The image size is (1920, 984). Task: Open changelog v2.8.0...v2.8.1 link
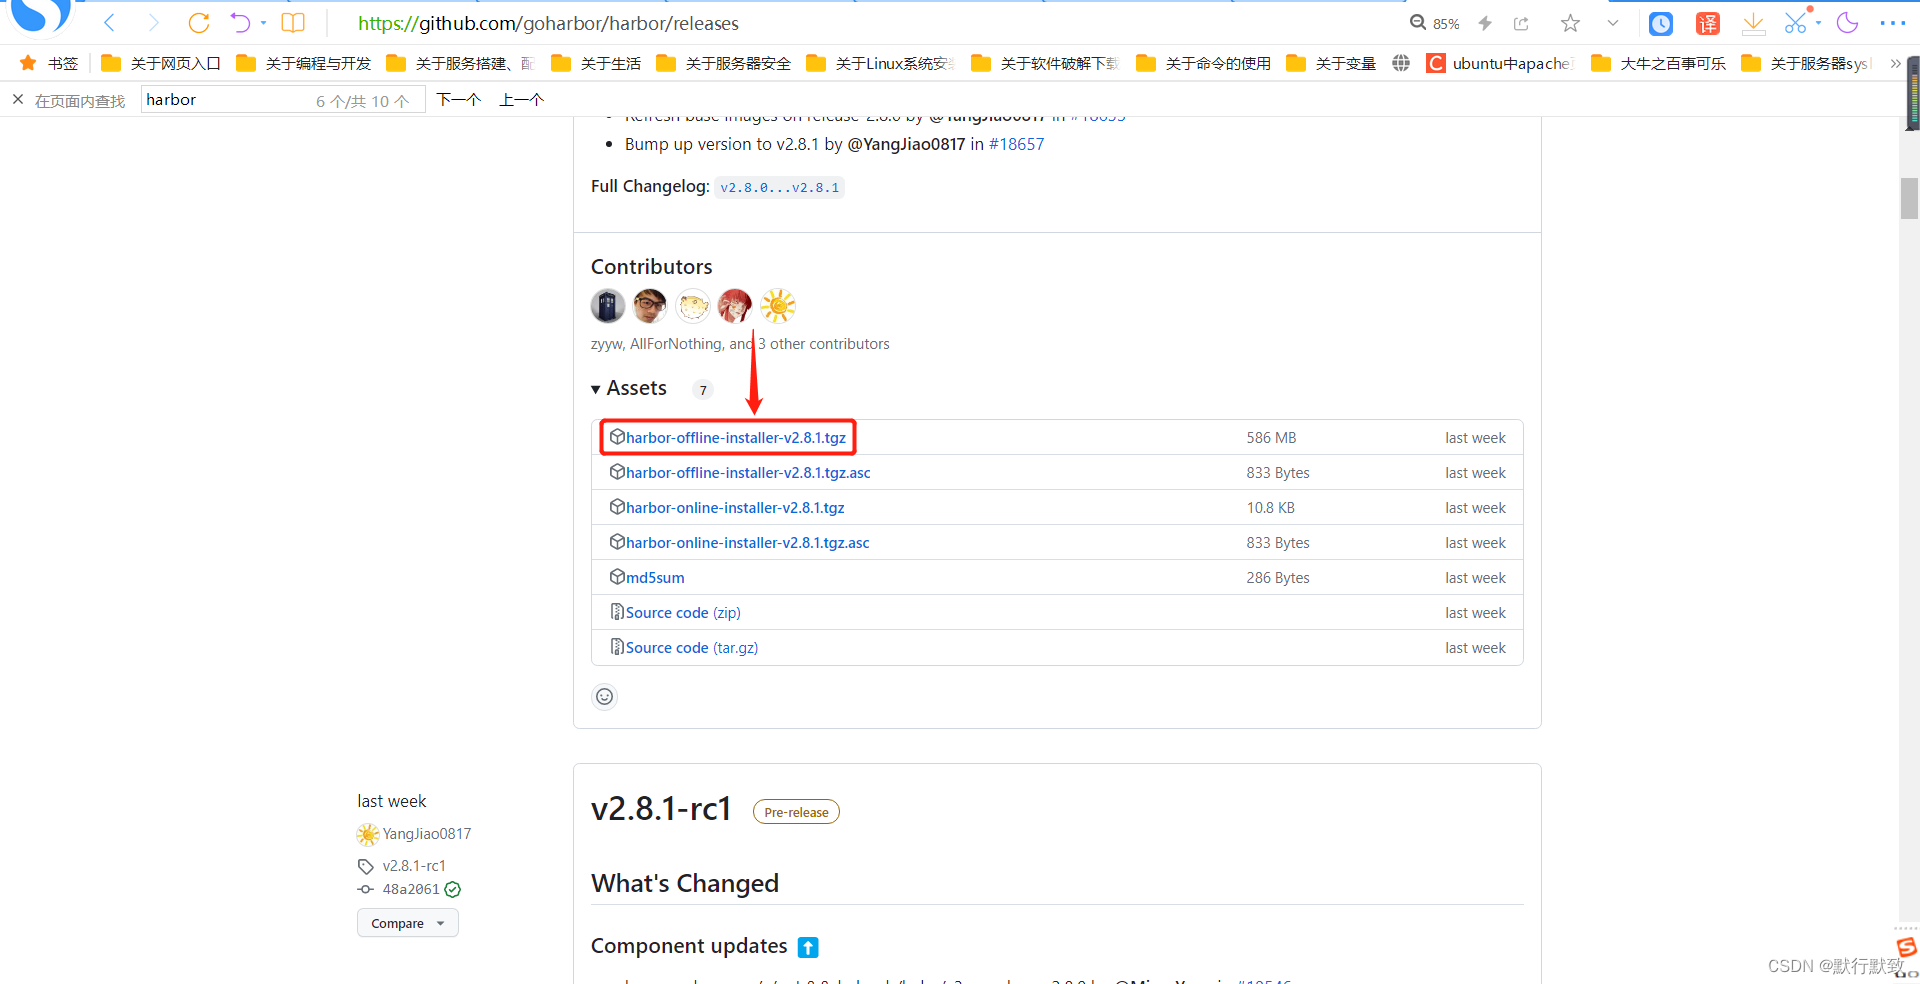pyautogui.click(x=779, y=187)
